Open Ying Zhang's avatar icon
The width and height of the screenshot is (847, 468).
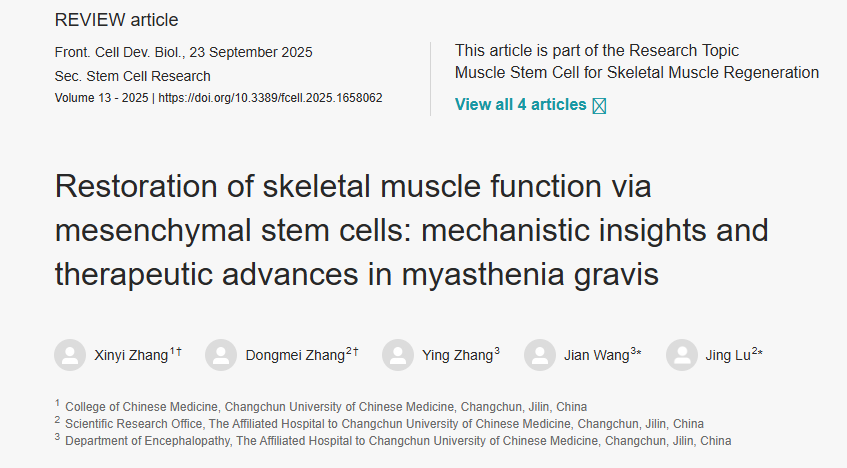[398, 355]
